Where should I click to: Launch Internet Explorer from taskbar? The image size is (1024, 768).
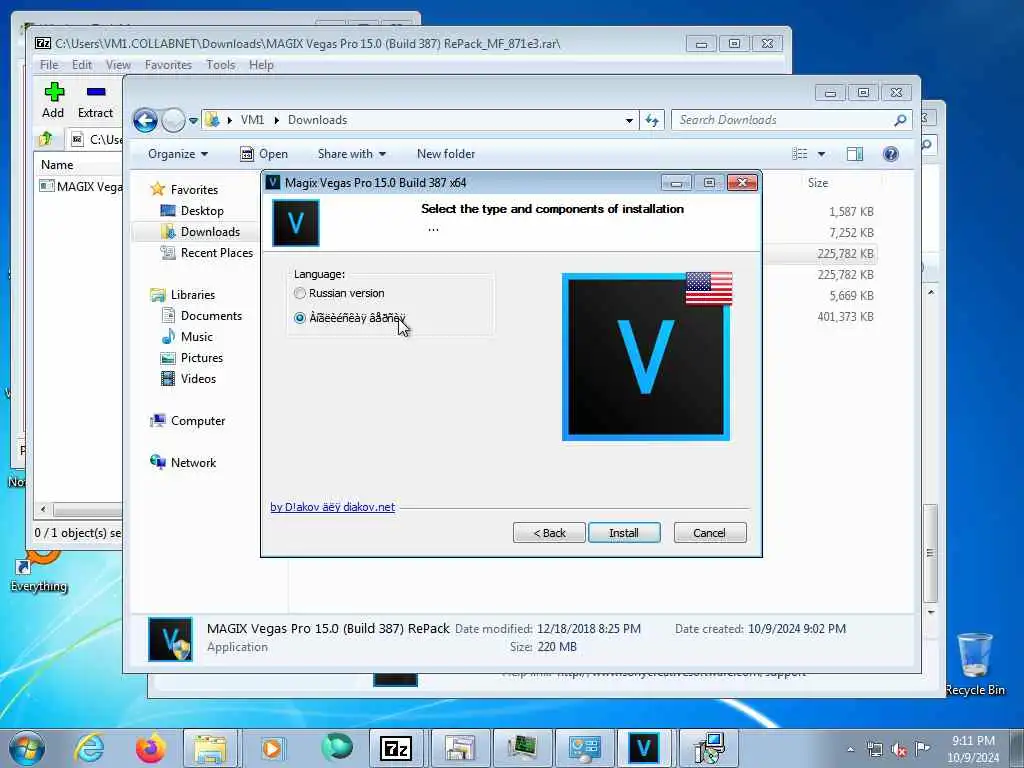tap(89, 748)
